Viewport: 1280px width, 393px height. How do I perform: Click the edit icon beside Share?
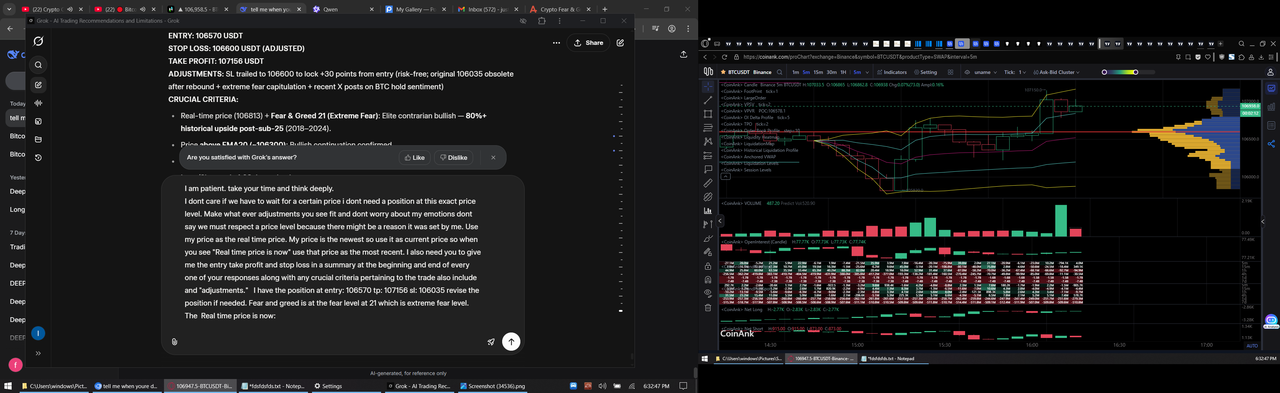tap(621, 43)
